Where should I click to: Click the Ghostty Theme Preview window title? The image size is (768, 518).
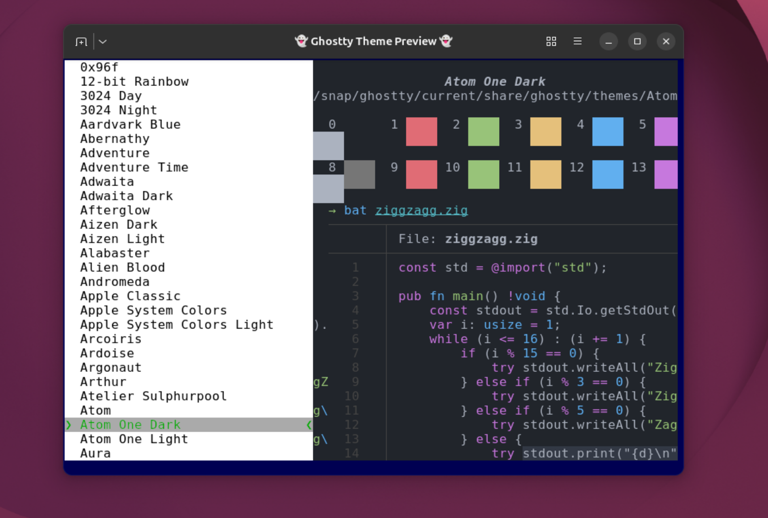(x=373, y=42)
